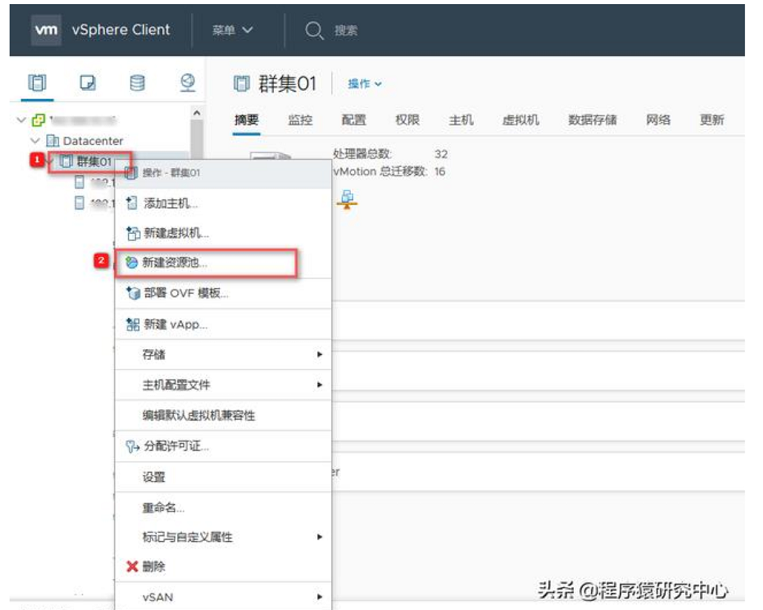Click the cluster icon in context menu header
The width and height of the screenshot is (763, 610).
(x=130, y=173)
